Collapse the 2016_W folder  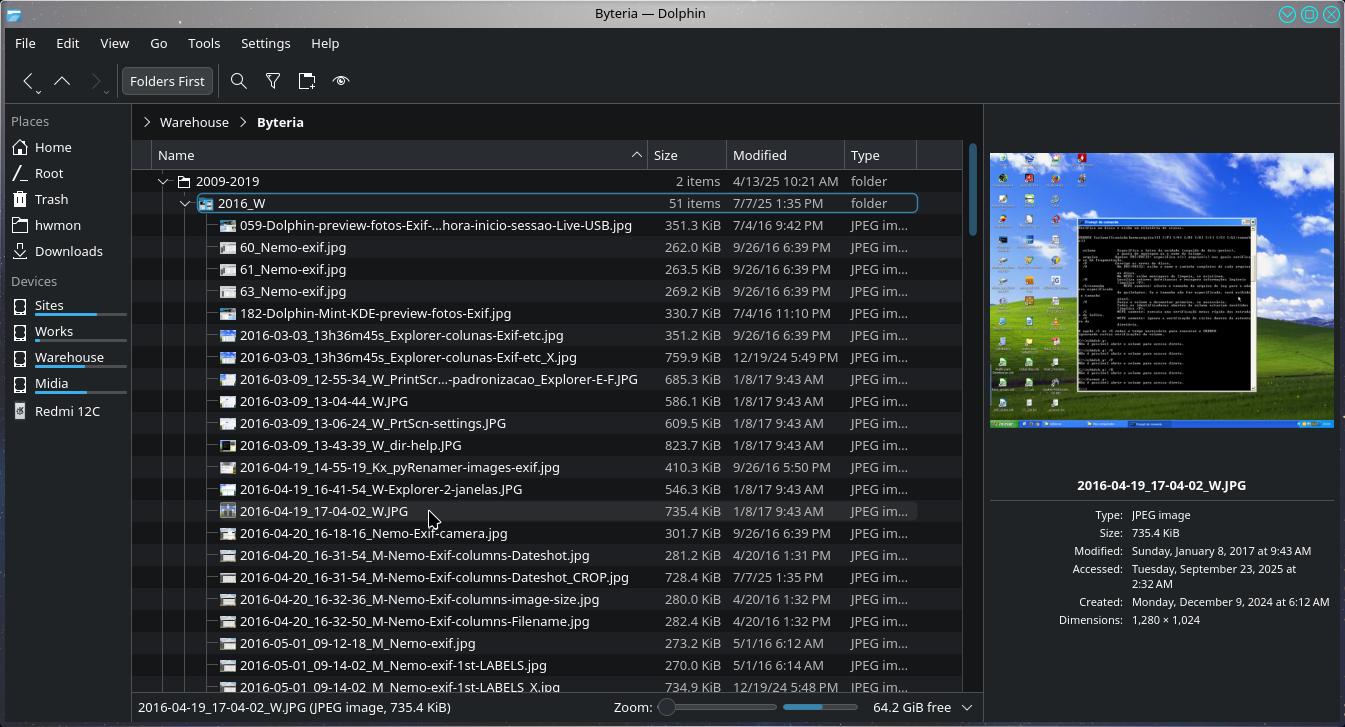(185, 204)
